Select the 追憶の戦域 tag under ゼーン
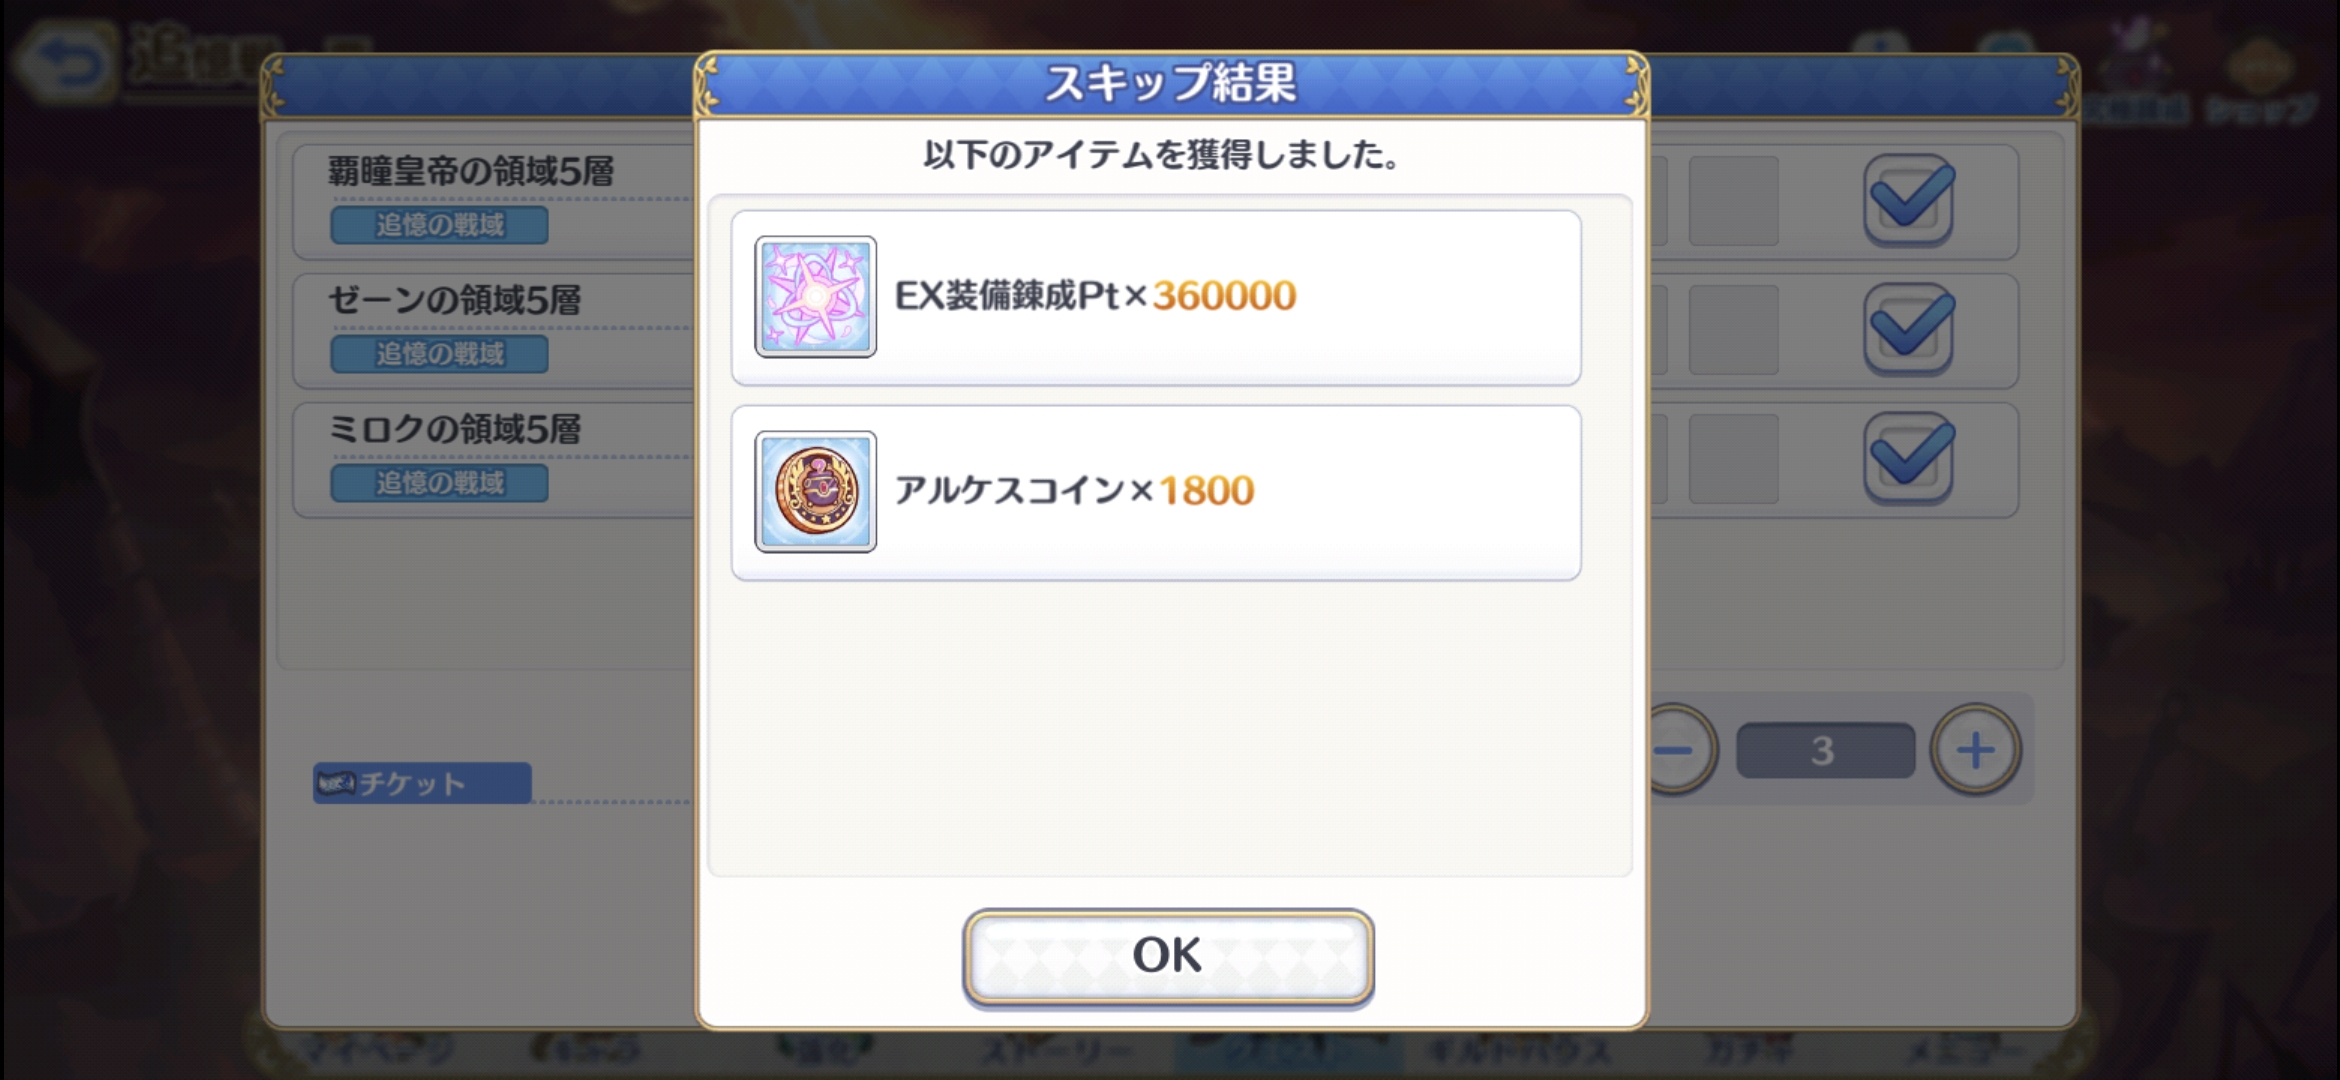The width and height of the screenshot is (2340, 1080). pyautogui.click(x=439, y=354)
